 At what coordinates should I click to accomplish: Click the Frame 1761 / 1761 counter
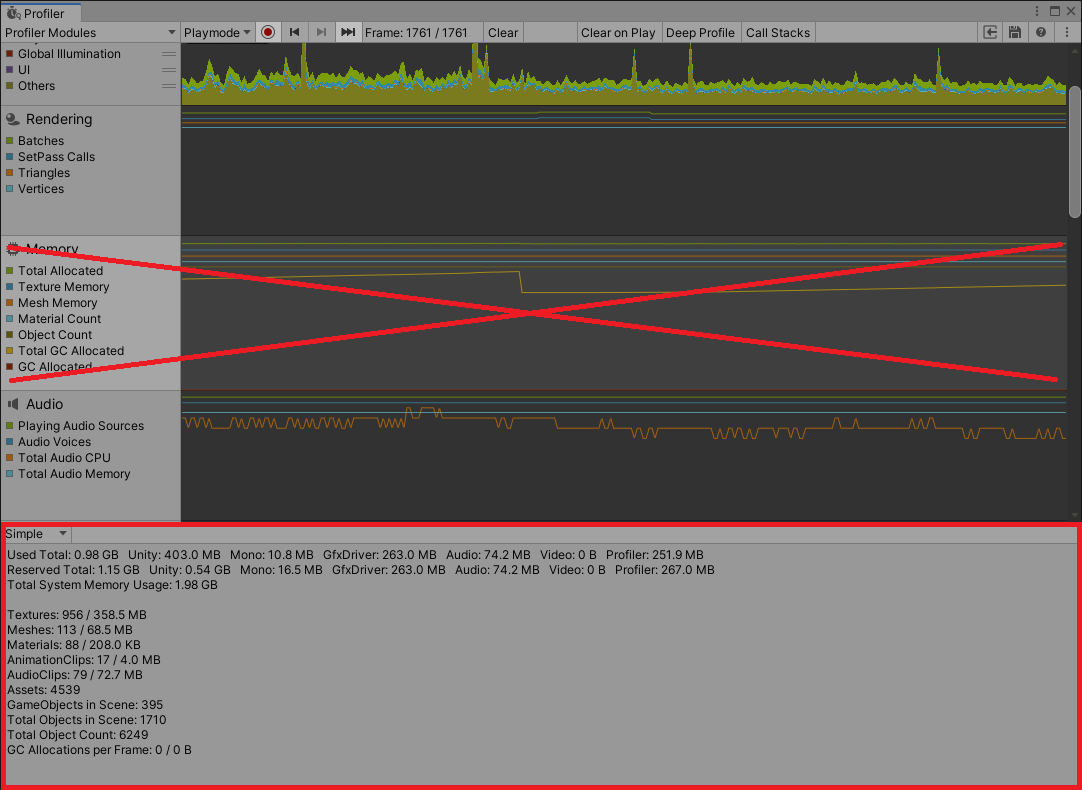coord(416,32)
